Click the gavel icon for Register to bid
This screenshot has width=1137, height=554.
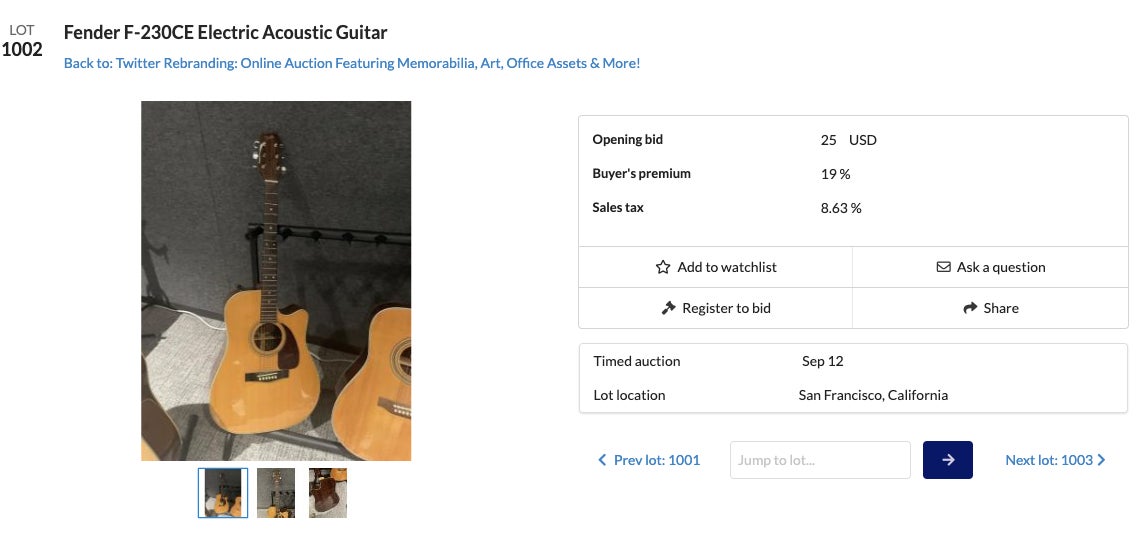[x=669, y=308]
